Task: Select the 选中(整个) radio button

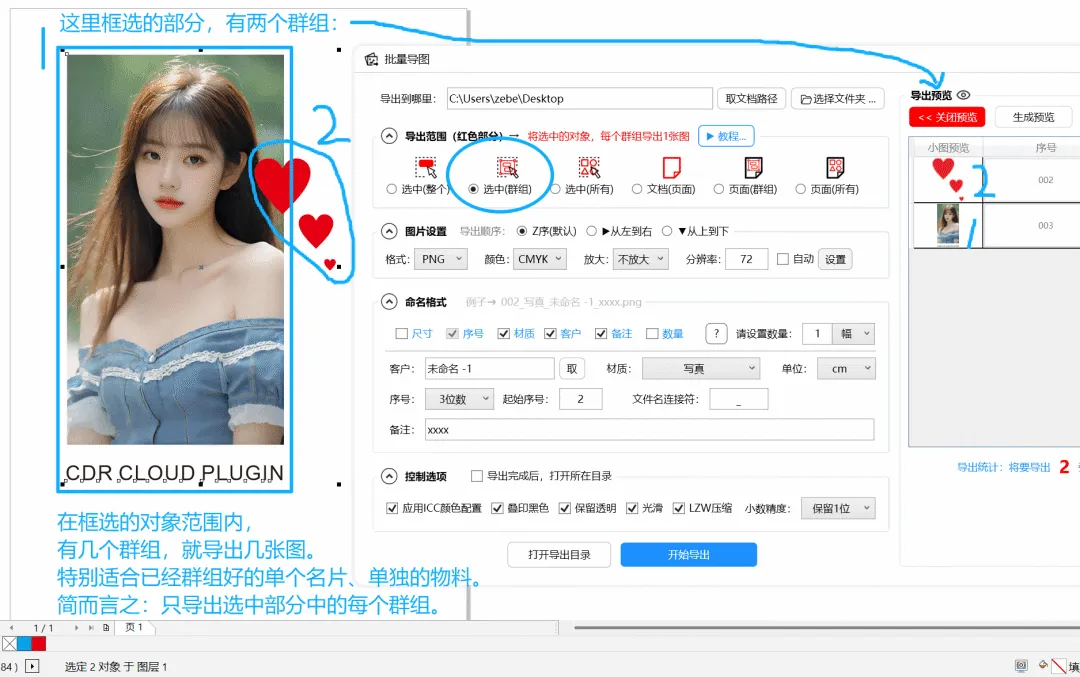Action: [x=391, y=189]
